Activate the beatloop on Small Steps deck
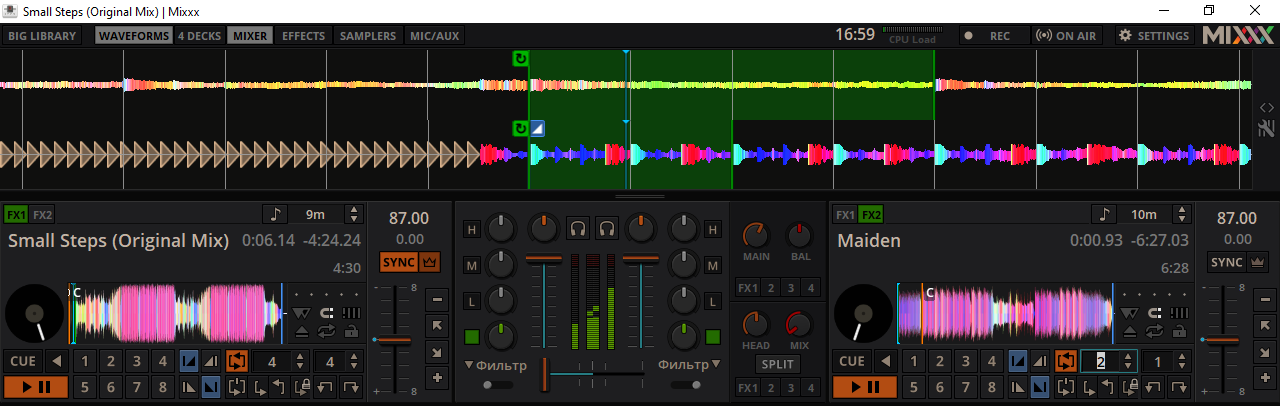This screenshot has width=1280, height=406. point(237,361)
